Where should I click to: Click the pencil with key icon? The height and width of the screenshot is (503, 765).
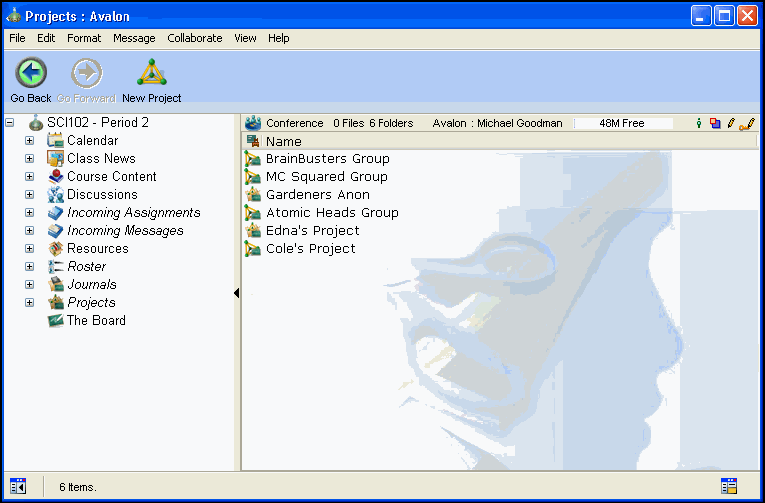coord(747,123)
